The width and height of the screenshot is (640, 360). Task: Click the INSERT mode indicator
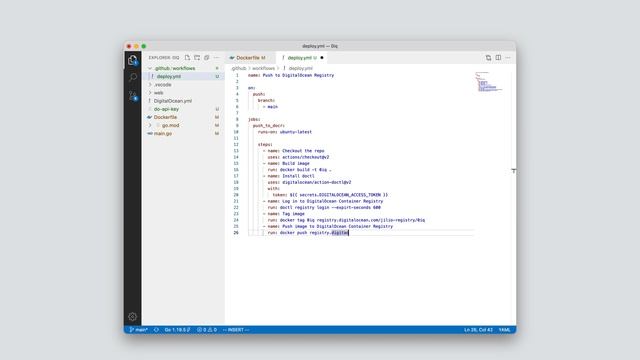pyautogui.click(x=236, y=330)
